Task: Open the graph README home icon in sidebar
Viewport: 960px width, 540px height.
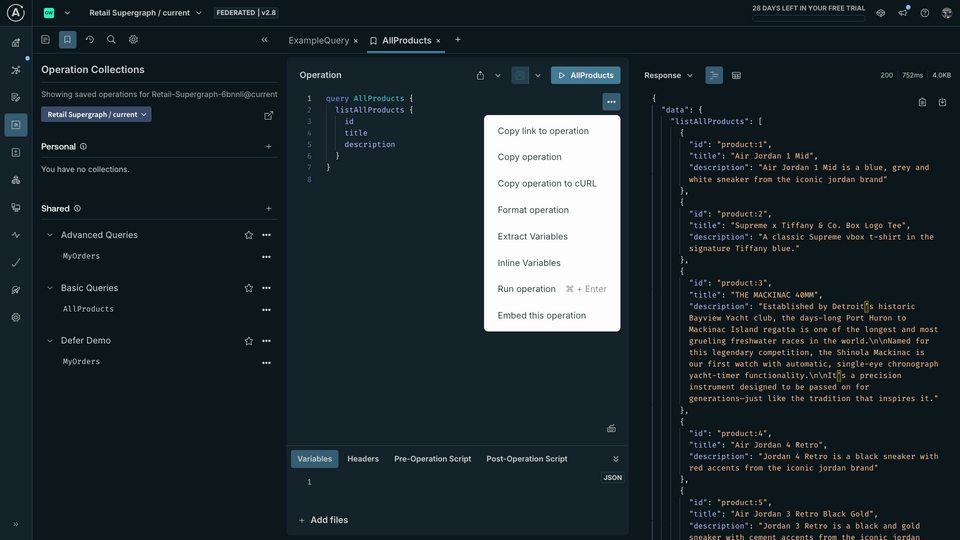Action: 16,42
